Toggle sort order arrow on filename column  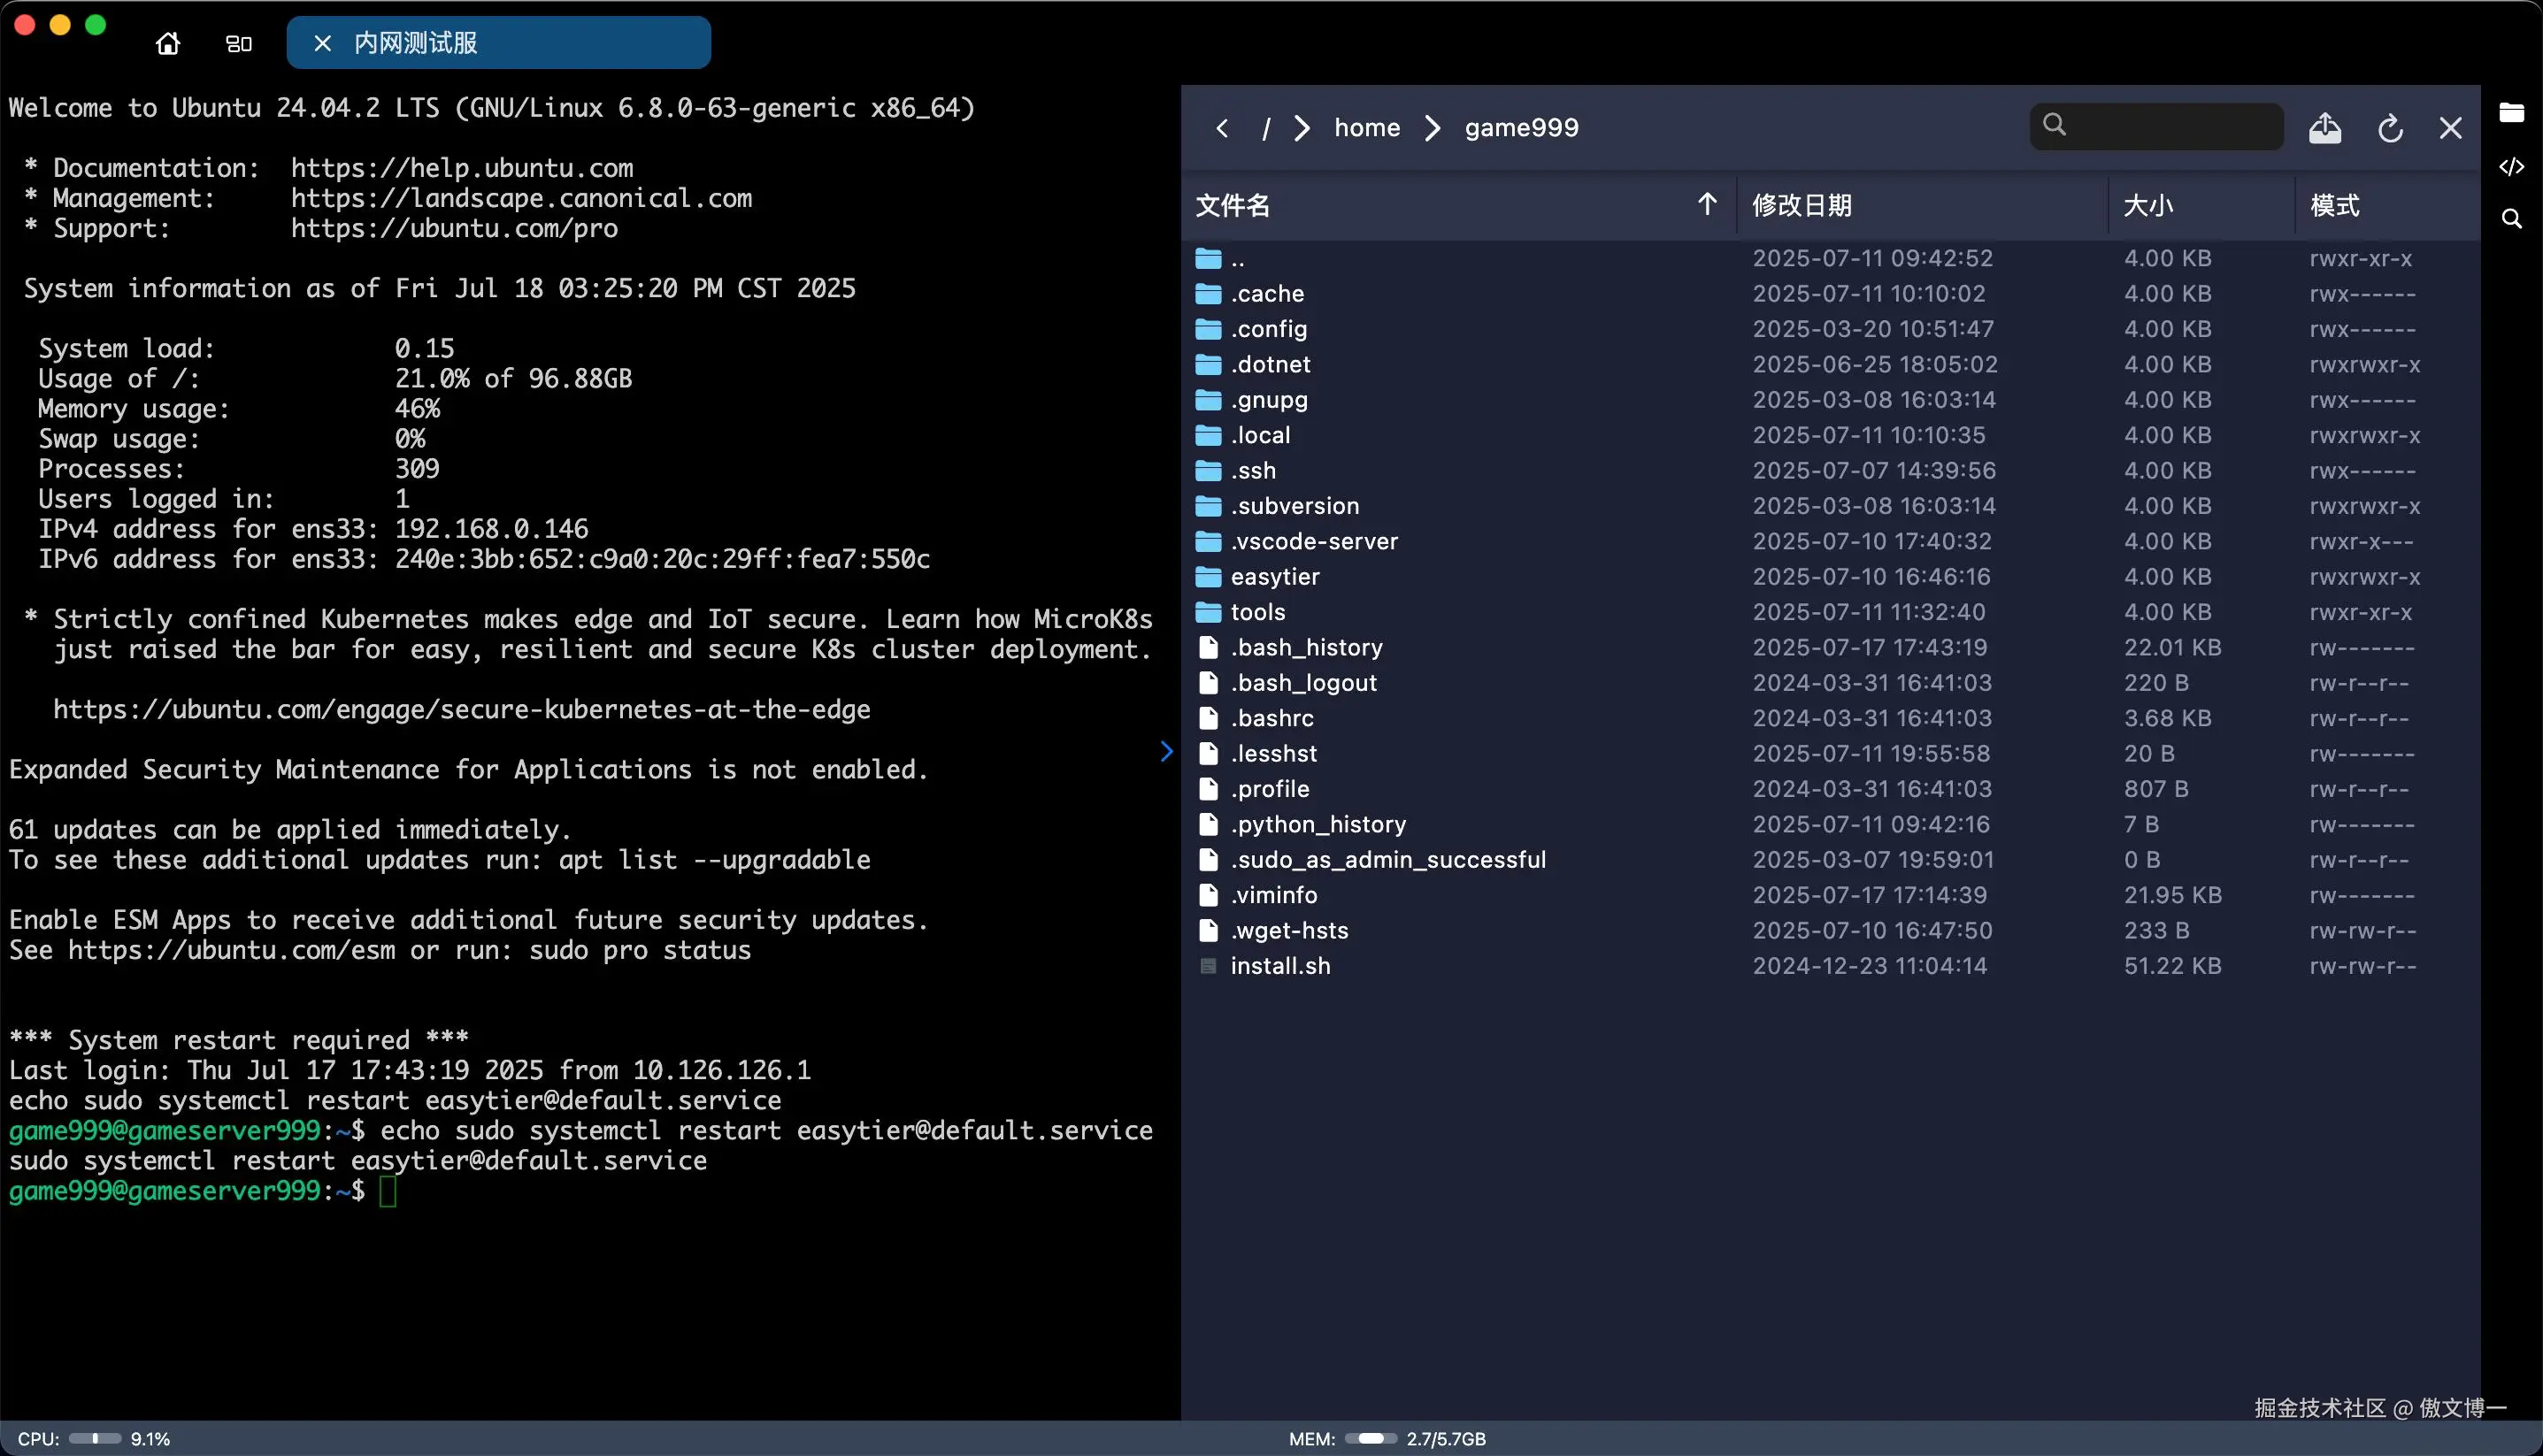coord(1707,205)
